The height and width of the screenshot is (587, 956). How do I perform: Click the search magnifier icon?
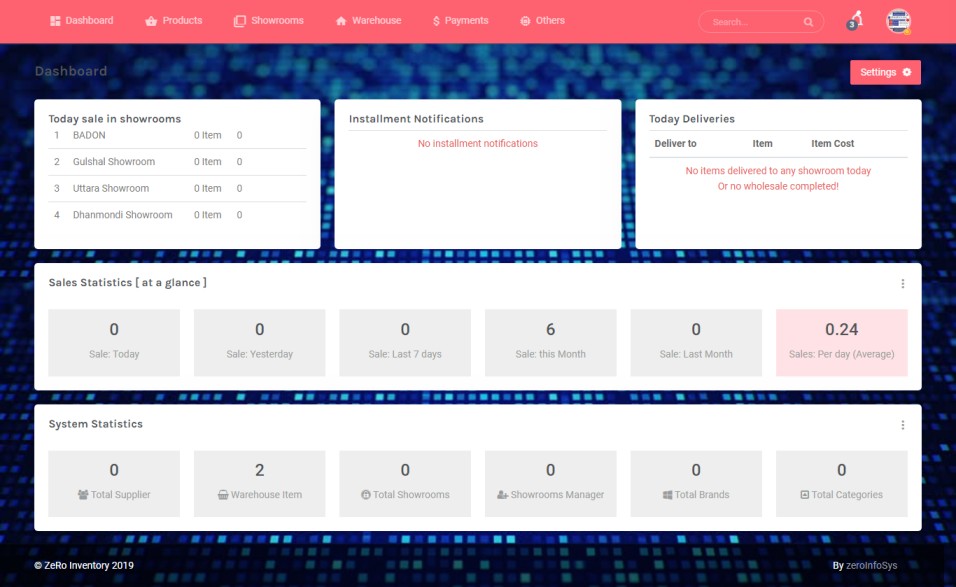point(808,22)
